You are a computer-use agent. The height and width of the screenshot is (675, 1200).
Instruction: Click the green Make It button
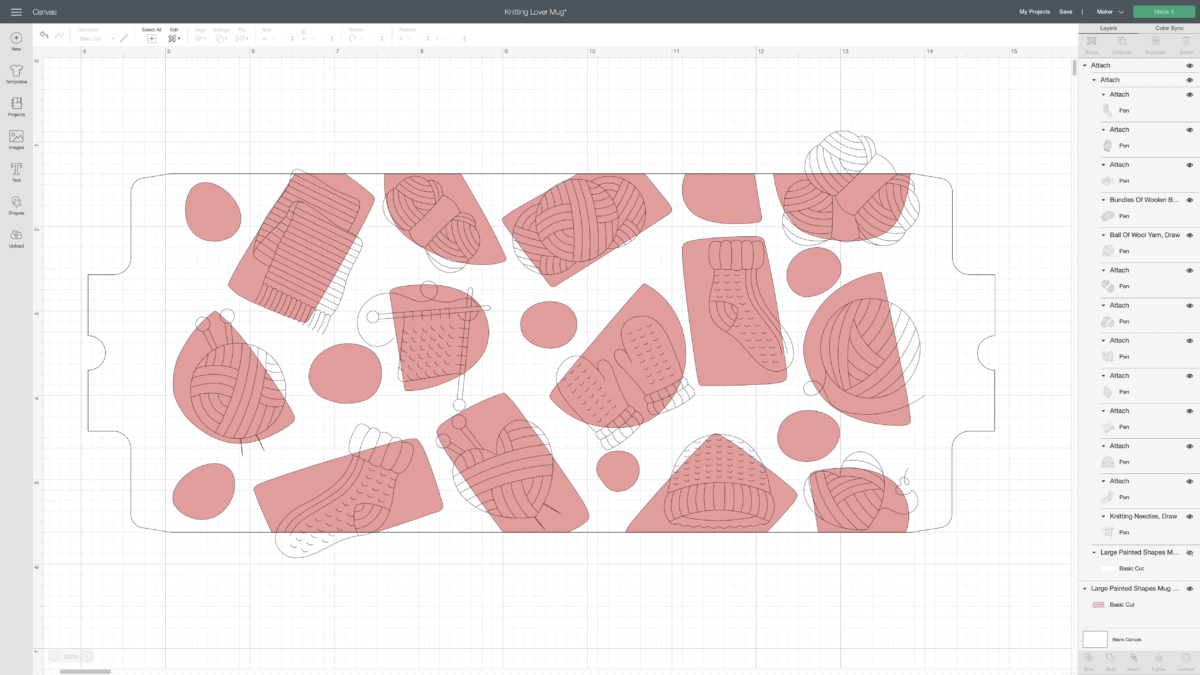pos(1163,11)
